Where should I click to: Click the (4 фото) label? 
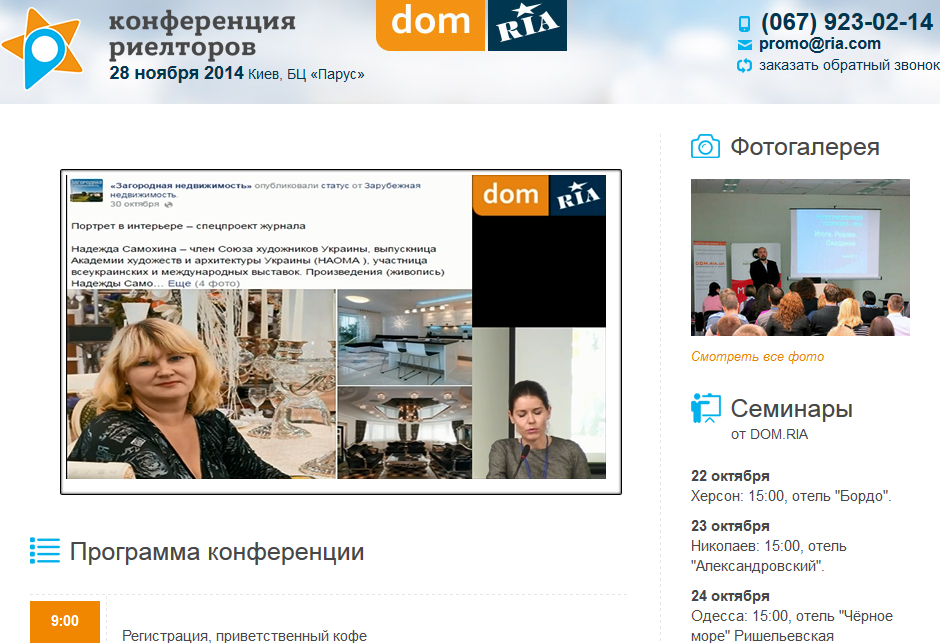pos(217,283)
